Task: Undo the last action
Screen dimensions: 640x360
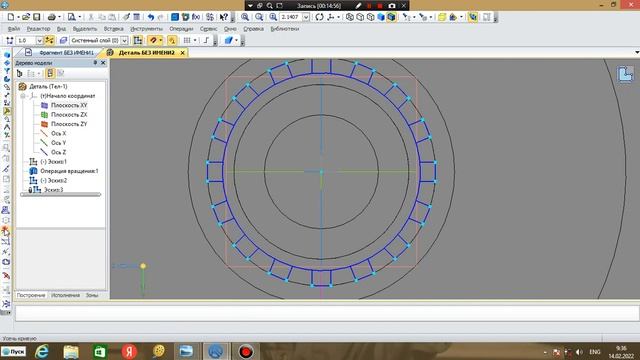Action: 151,17
